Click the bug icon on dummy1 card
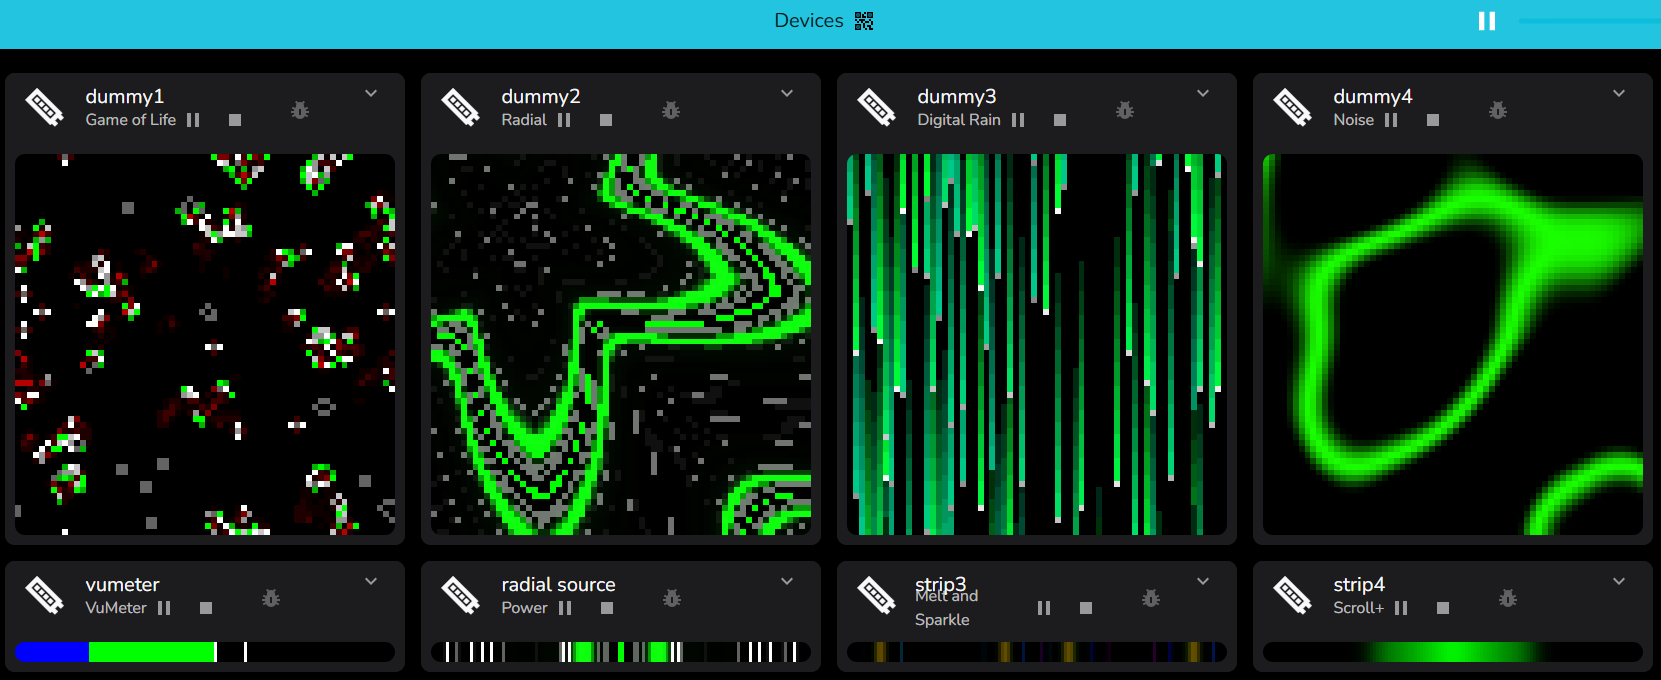 (x=300, y=110)
